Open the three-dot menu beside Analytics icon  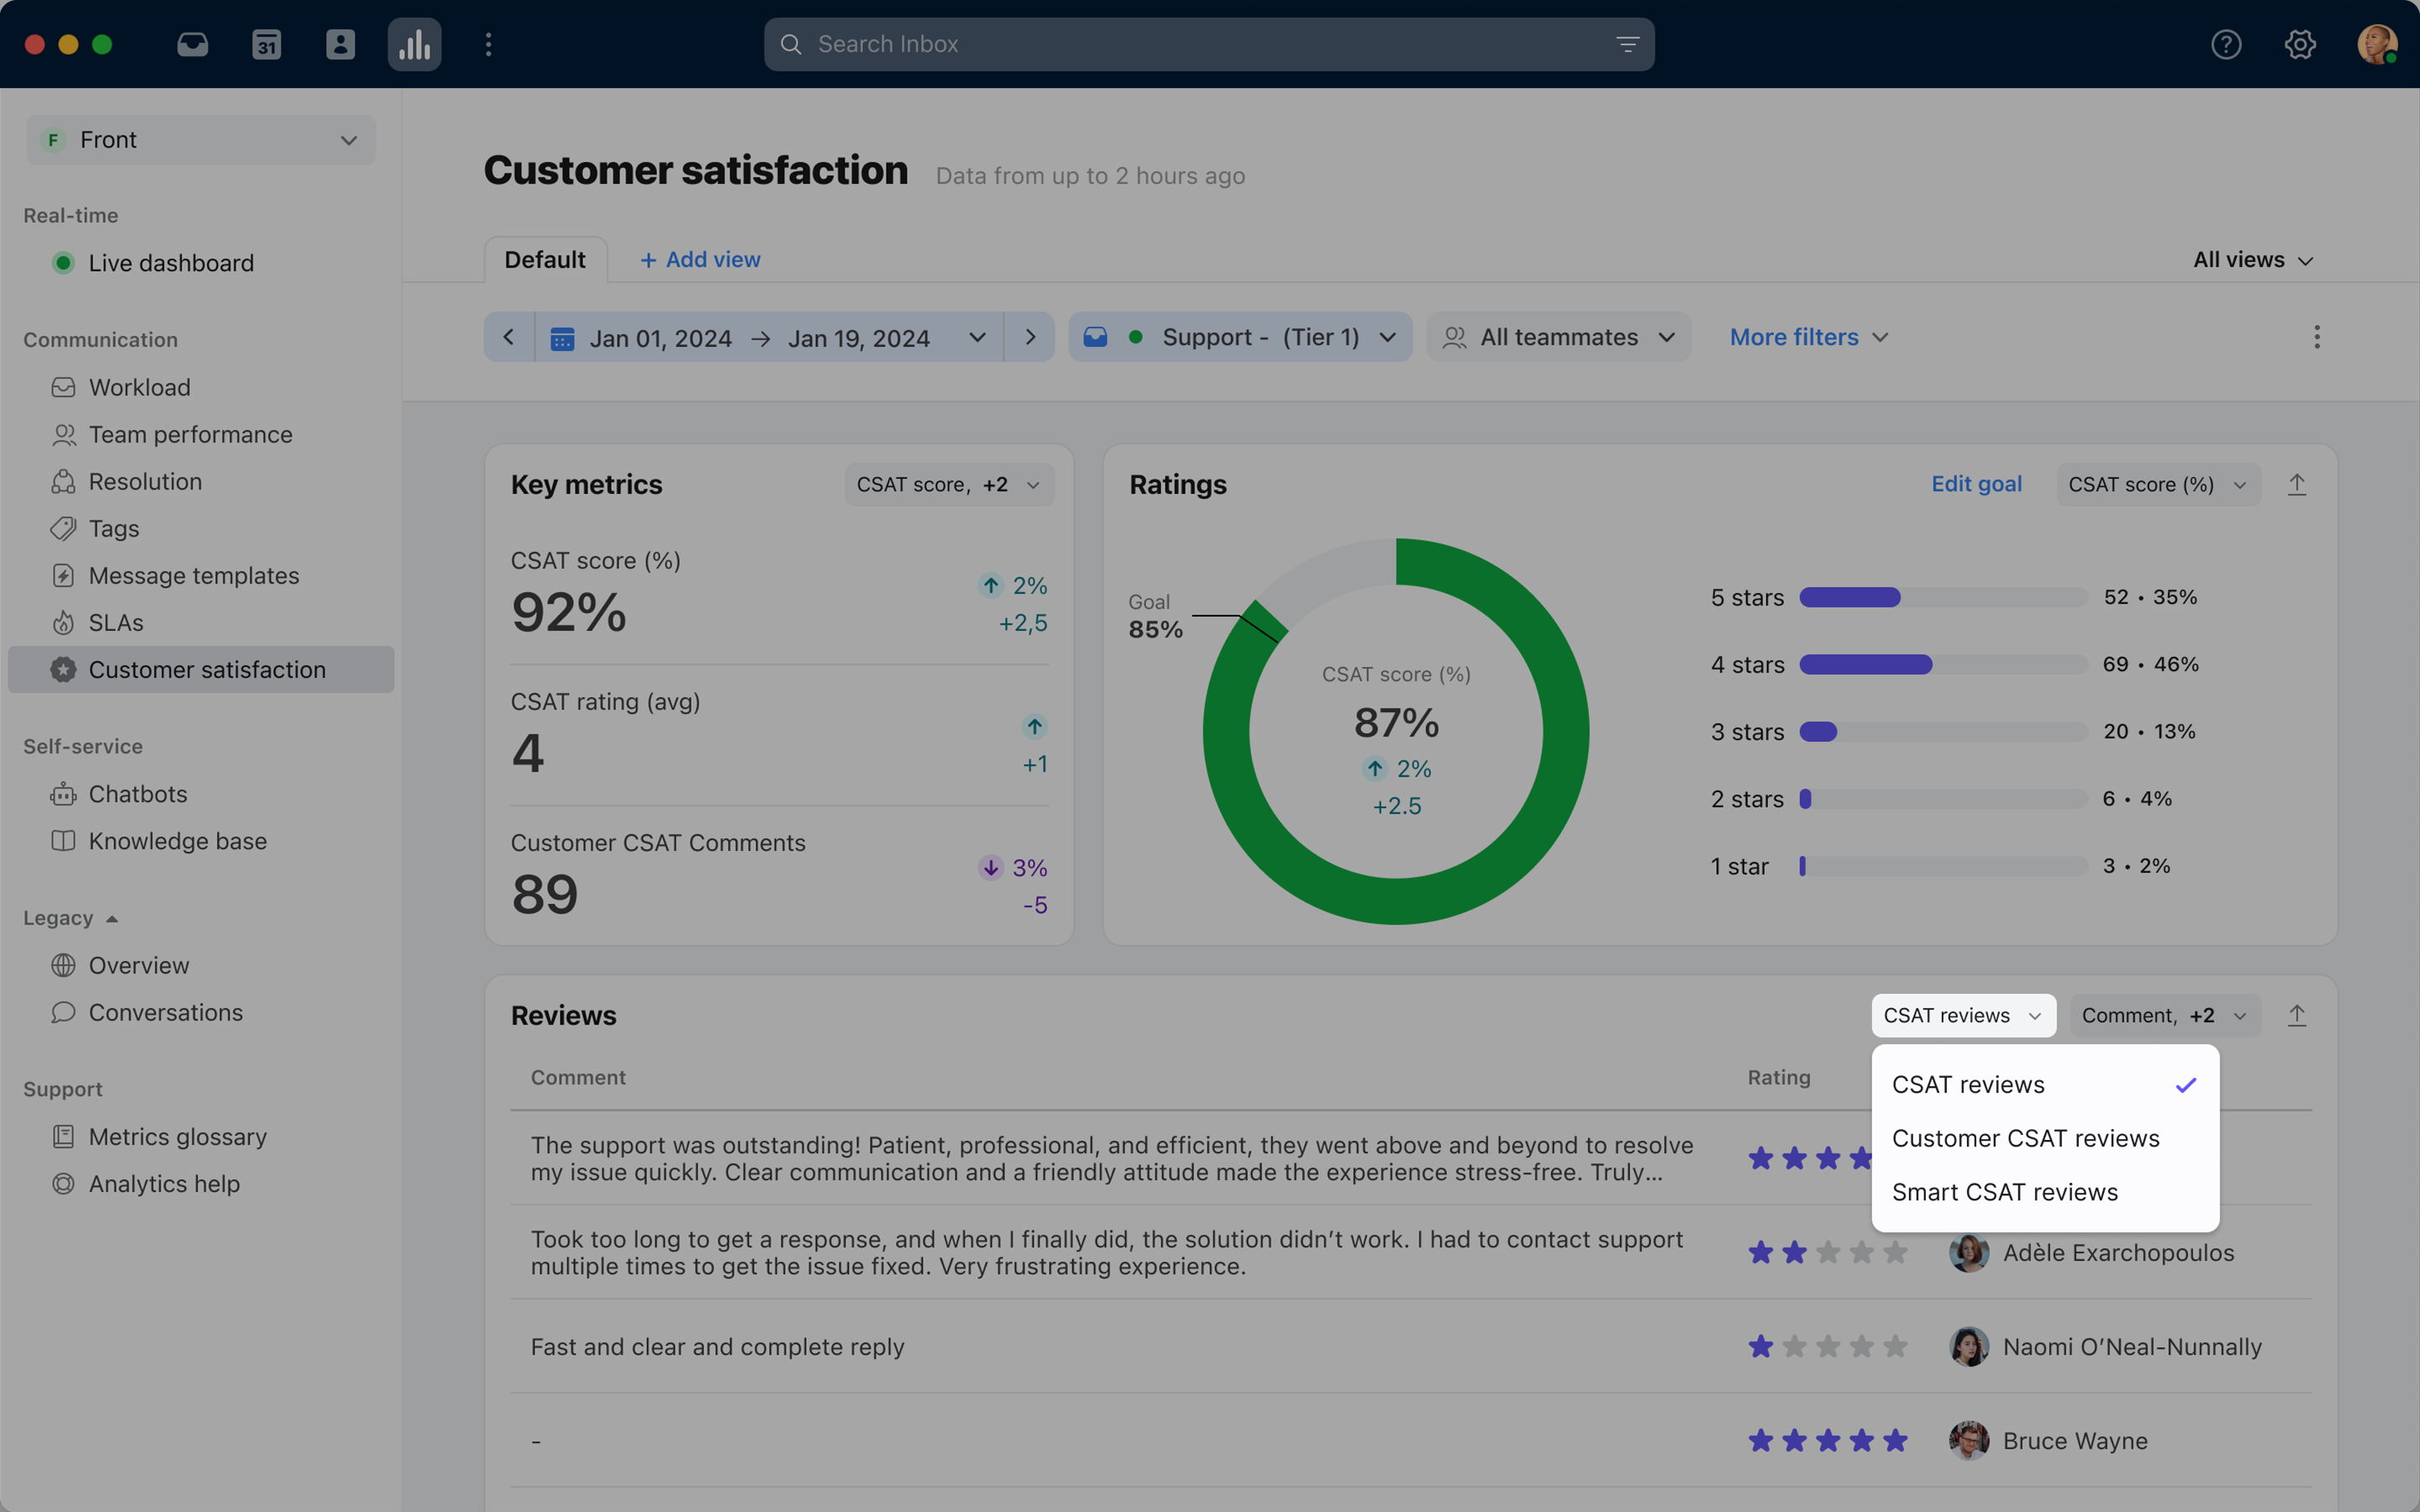pyautogui.click(x=488, y=44)
